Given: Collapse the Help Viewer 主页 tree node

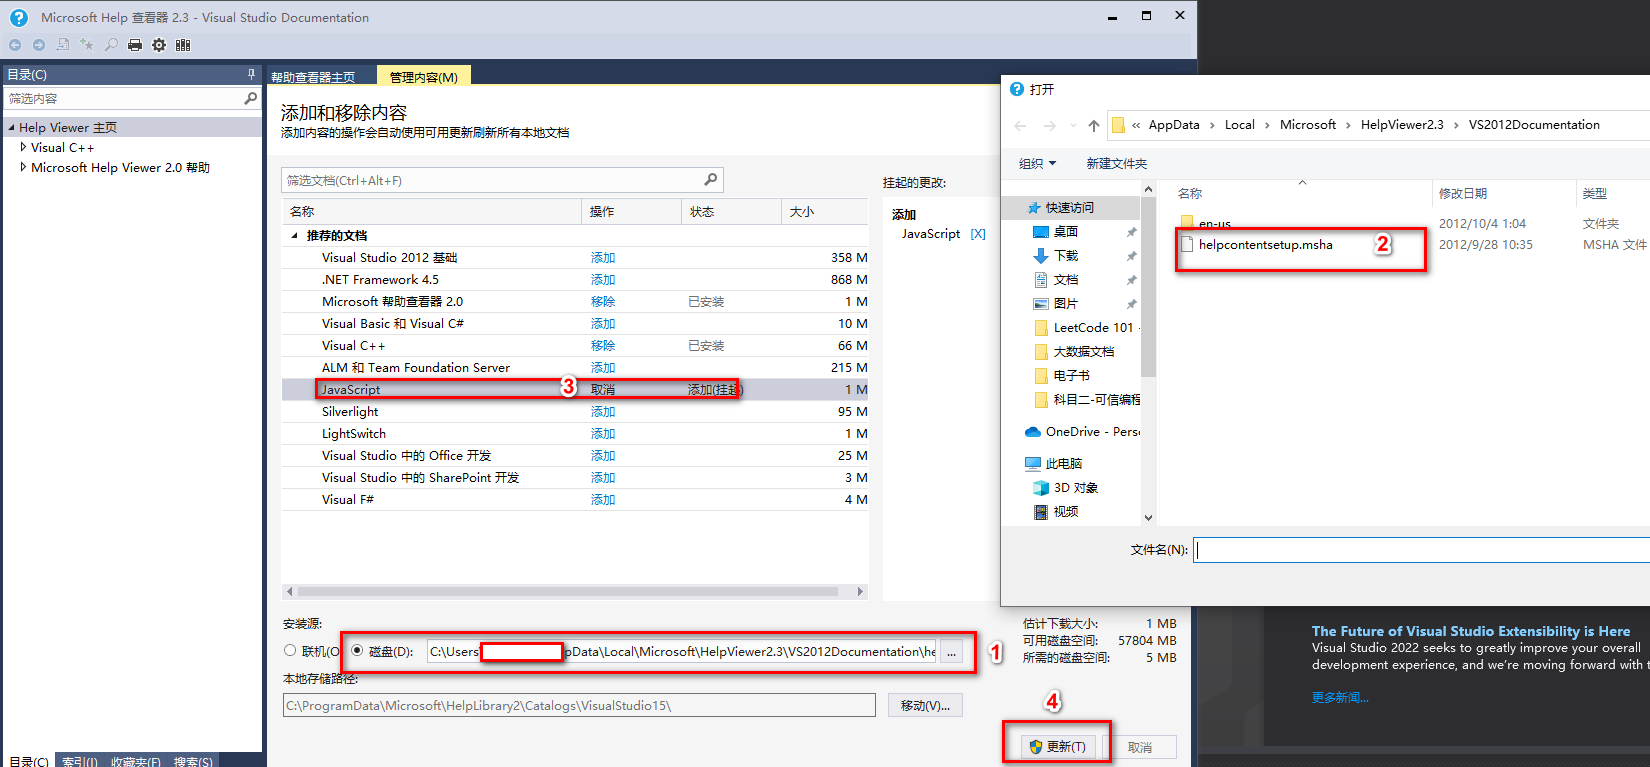Looking at the screenshot, I should [12, 127].
